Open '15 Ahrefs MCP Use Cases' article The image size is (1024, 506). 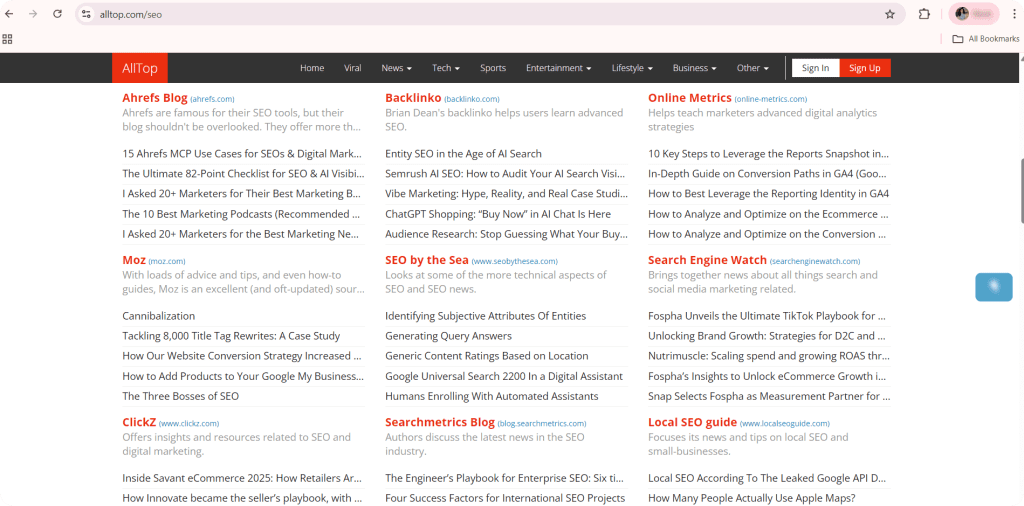pos(242,154)
